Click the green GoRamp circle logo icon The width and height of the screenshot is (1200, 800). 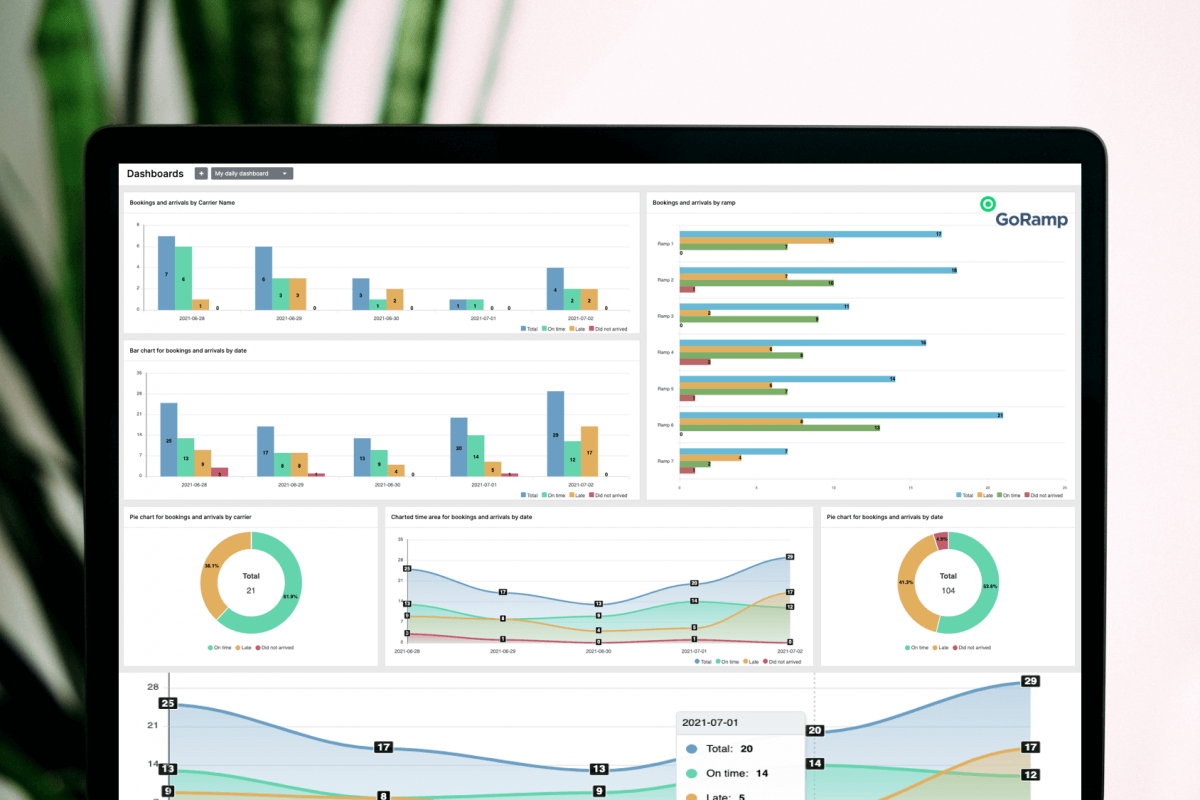989,204
